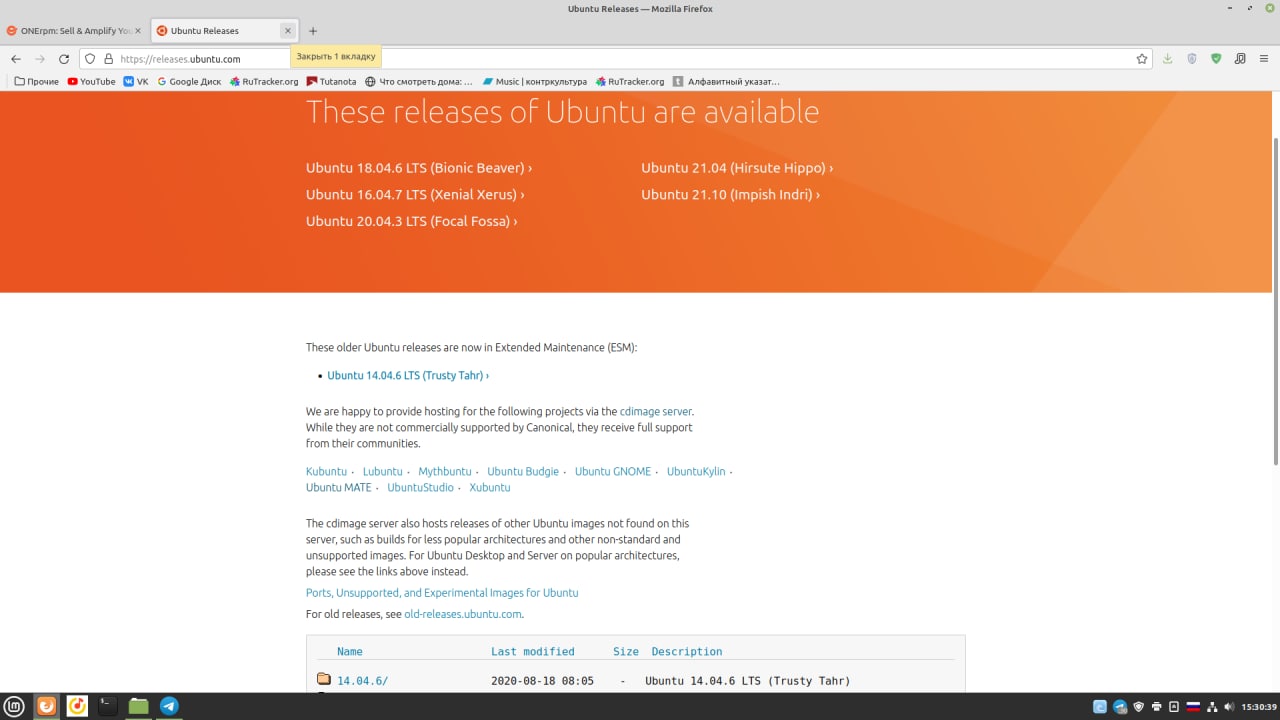
Task: Open the Ubuntu MATE link
Action: click(x=339, y=488)
